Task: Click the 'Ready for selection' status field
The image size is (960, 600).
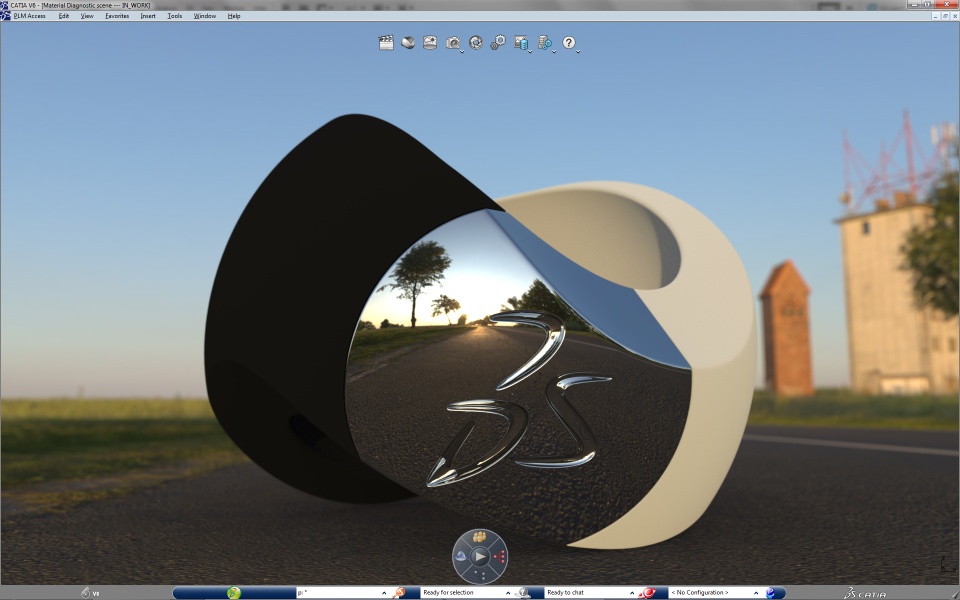Action: click(462, 593)
